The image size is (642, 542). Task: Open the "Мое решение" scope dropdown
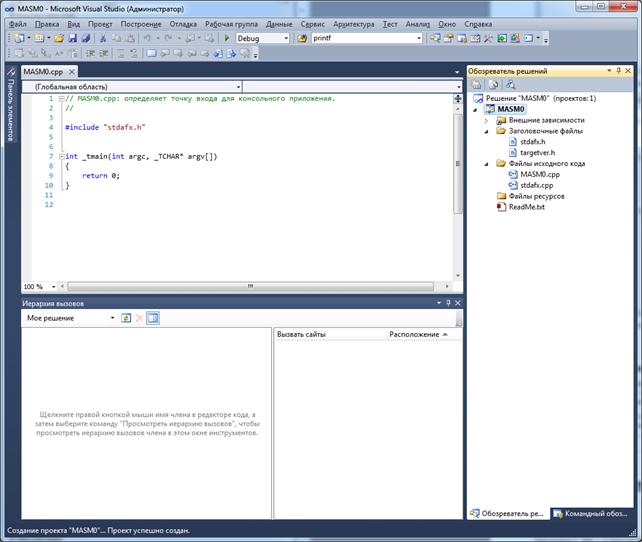click(112, 318)
